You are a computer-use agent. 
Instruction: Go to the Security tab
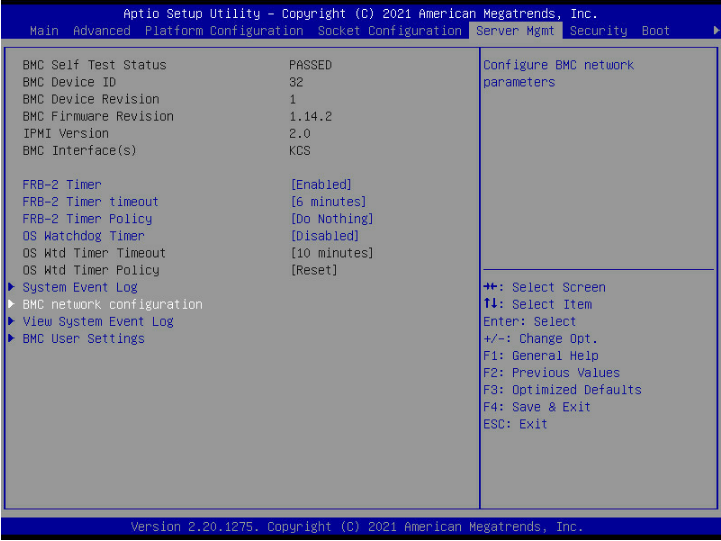coord(598,31)
